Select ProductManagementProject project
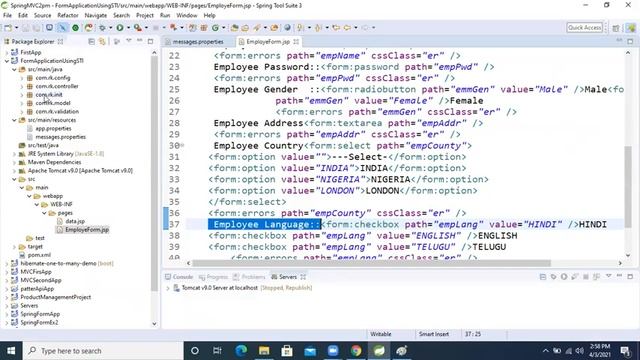Viewport: 640px width, 360px height. 56,297
